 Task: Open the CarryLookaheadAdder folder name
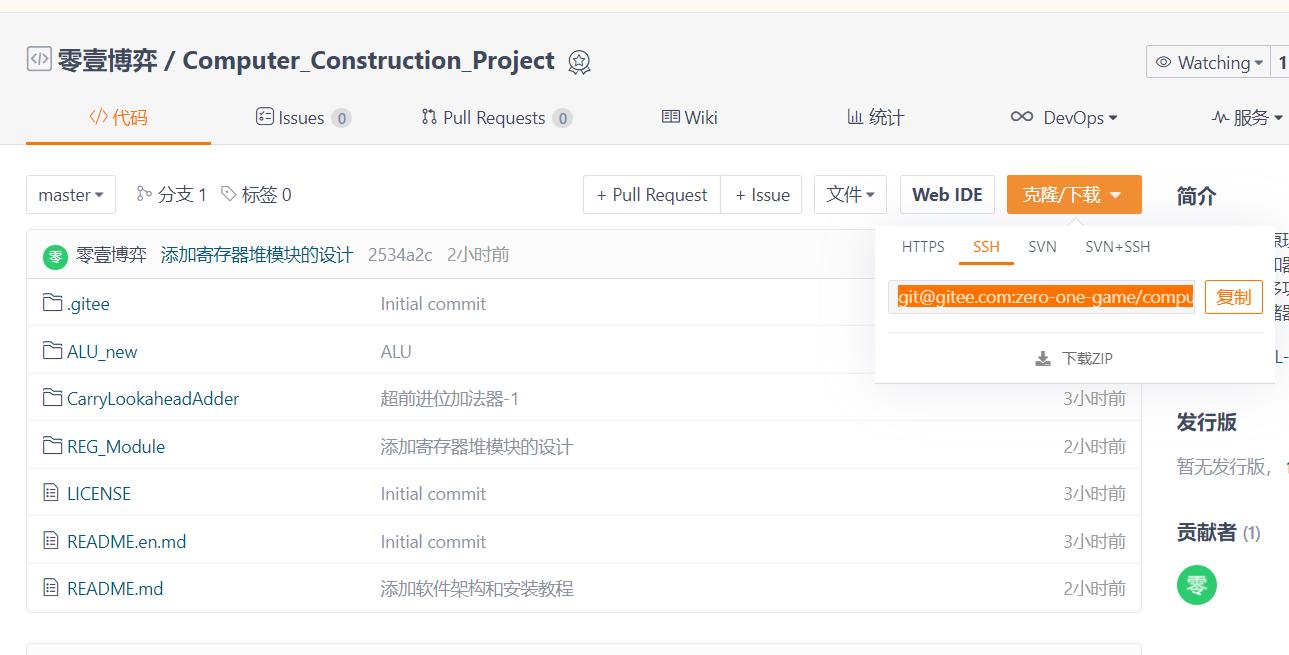click(x=153, y=399)
